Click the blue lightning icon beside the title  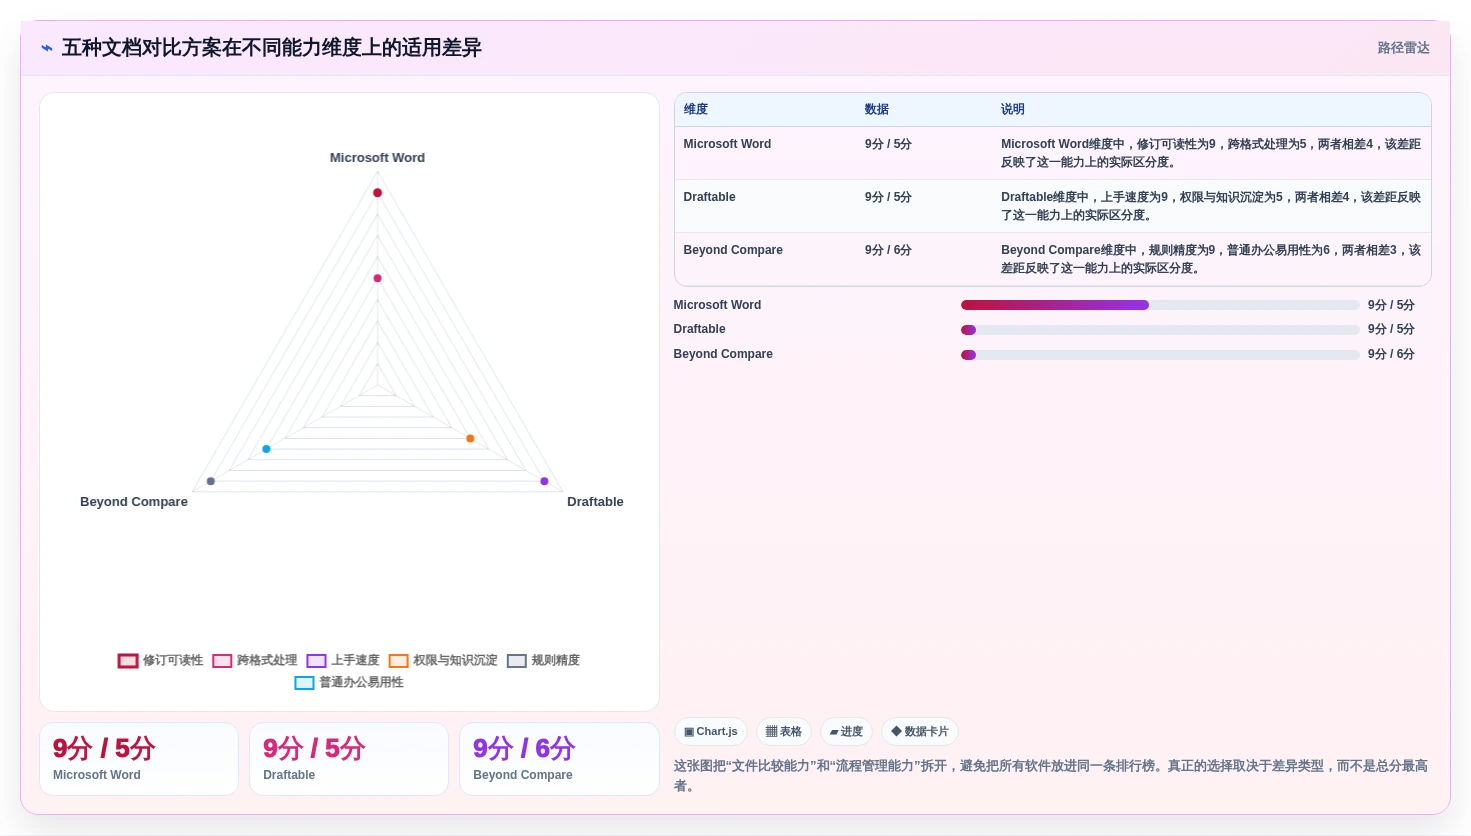(47, 48)
